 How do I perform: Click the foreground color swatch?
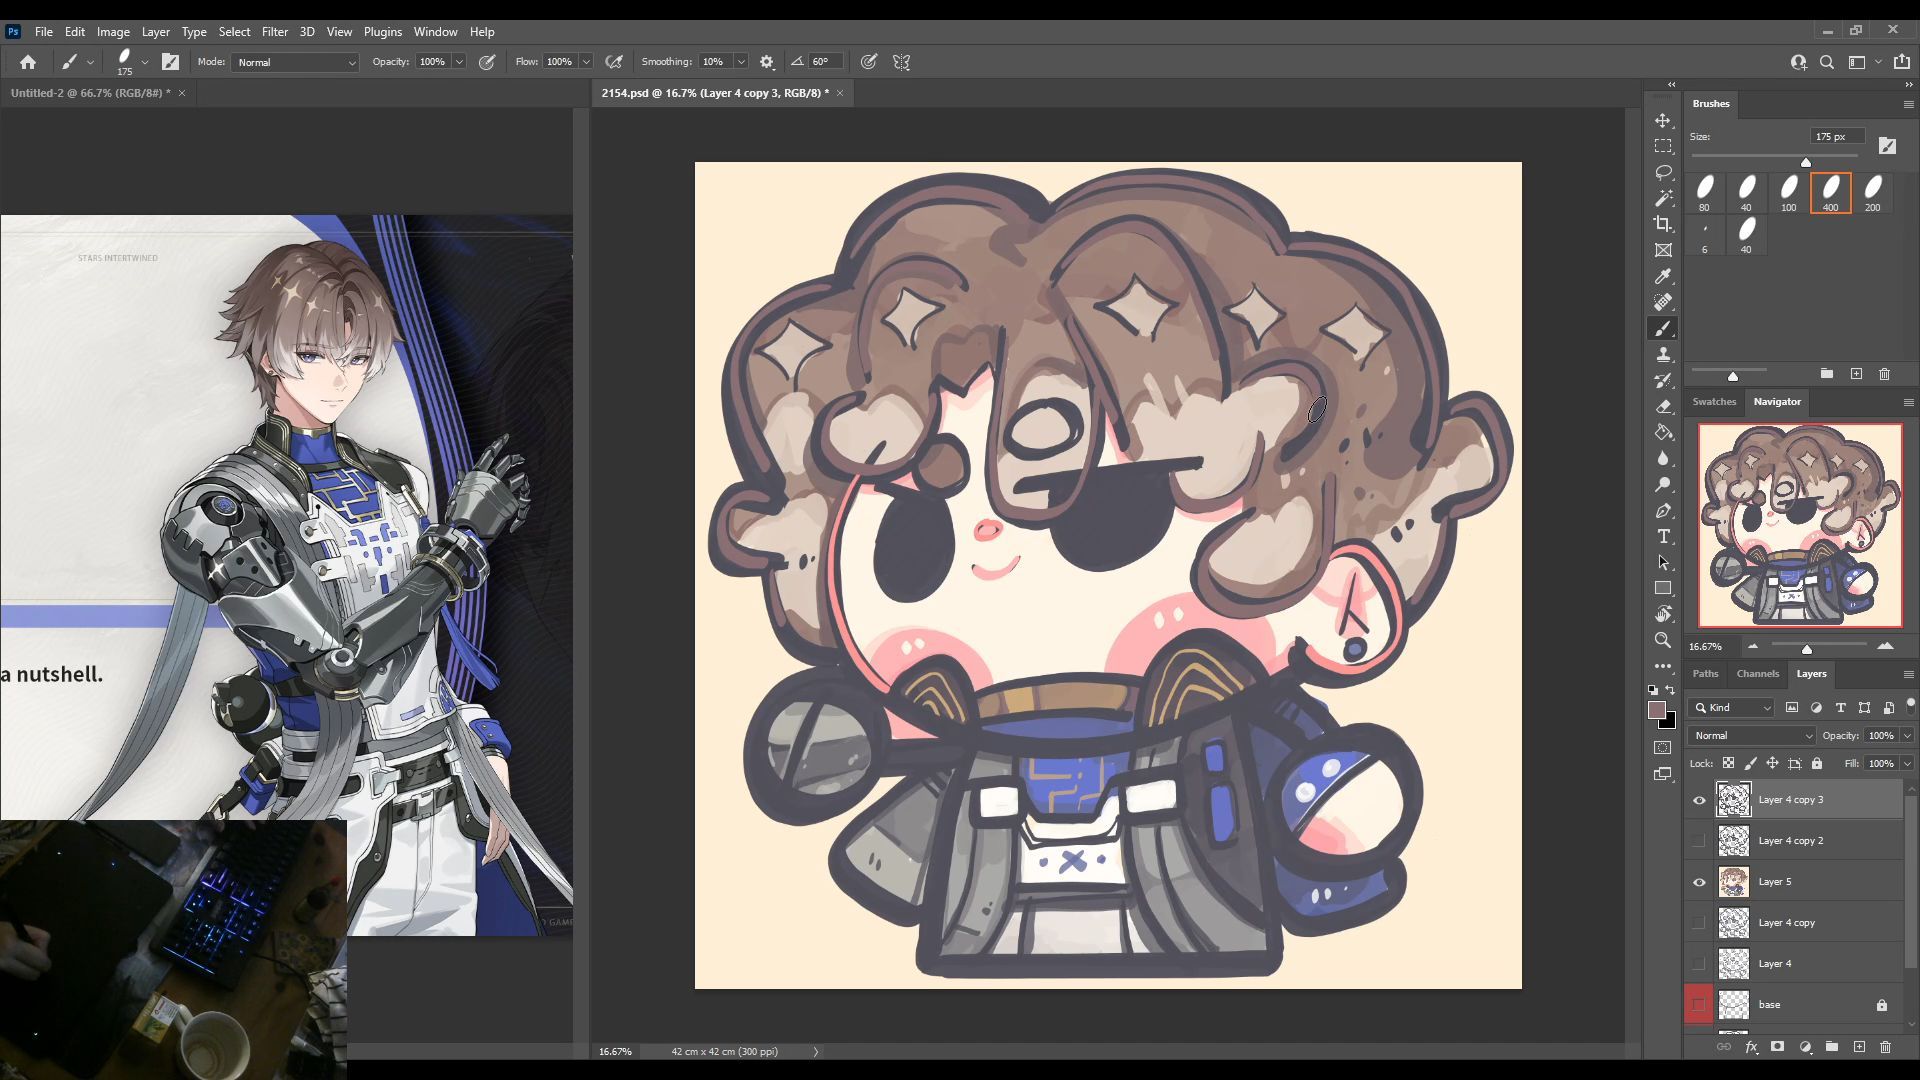tap(1657, 710)
